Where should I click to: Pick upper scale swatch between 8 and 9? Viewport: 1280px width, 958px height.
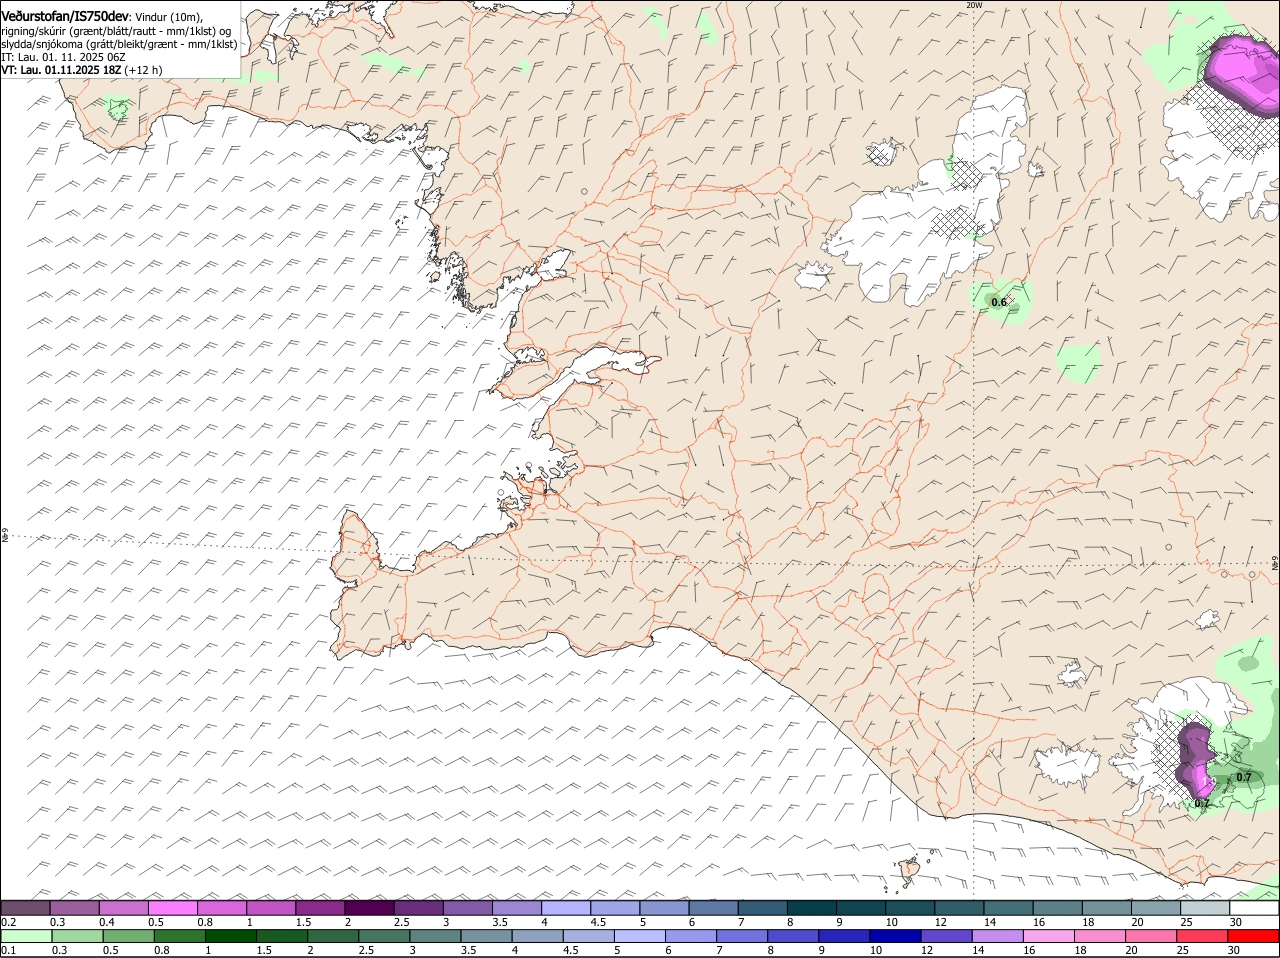tap(813, 908)
